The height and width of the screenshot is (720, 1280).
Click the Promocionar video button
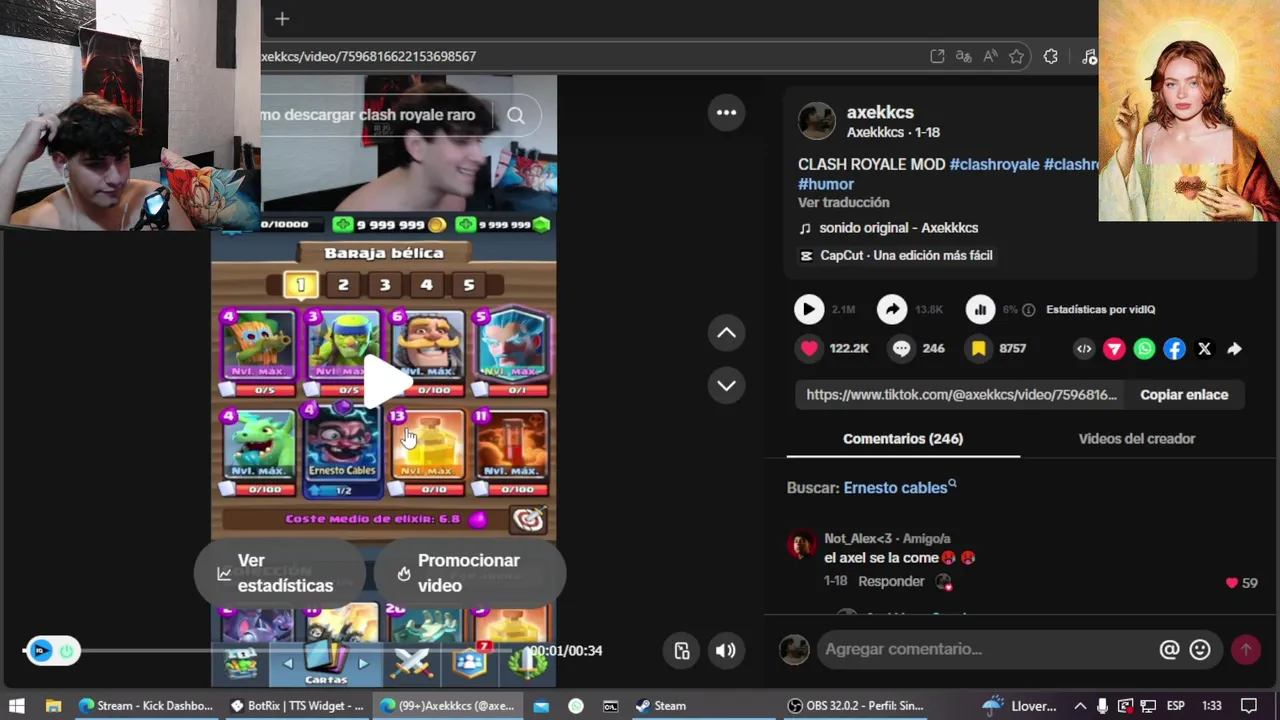pyautogui.click(x=468, y=573)
